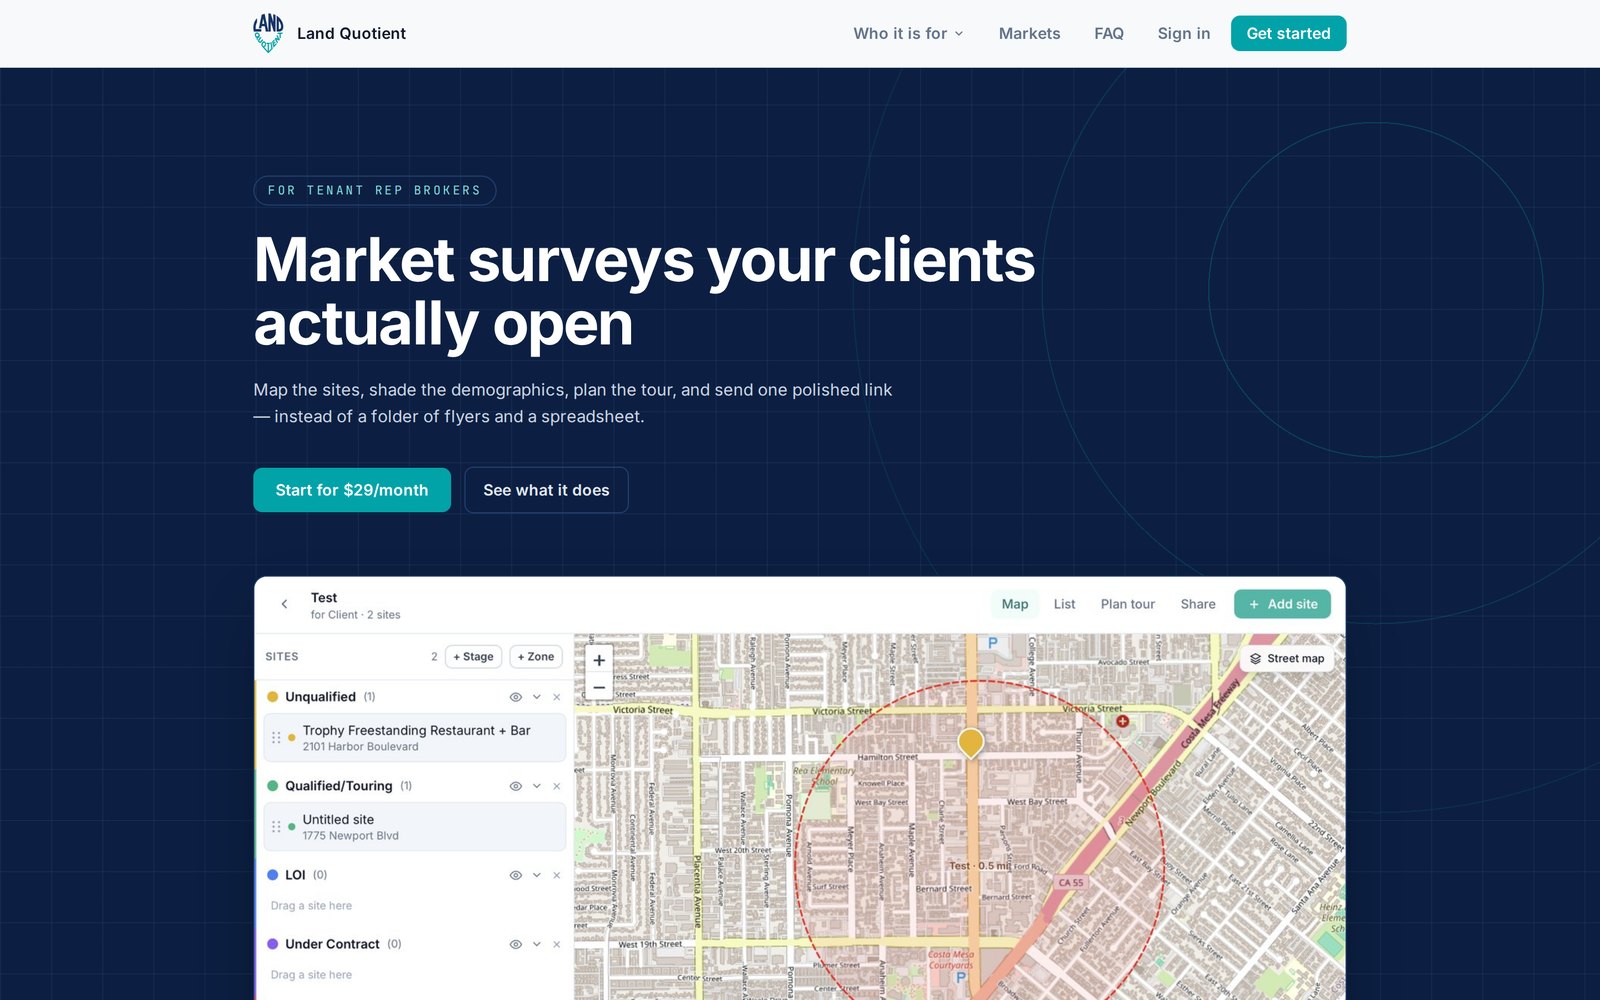The image size is (1600, 1000).
Task: Open the FAQ link
Action: [1109, 33]
